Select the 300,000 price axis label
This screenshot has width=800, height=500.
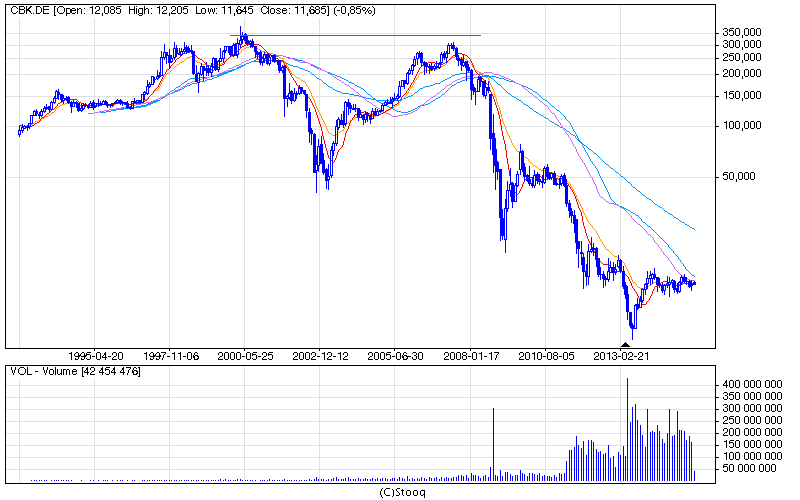(x=741, y=45)
